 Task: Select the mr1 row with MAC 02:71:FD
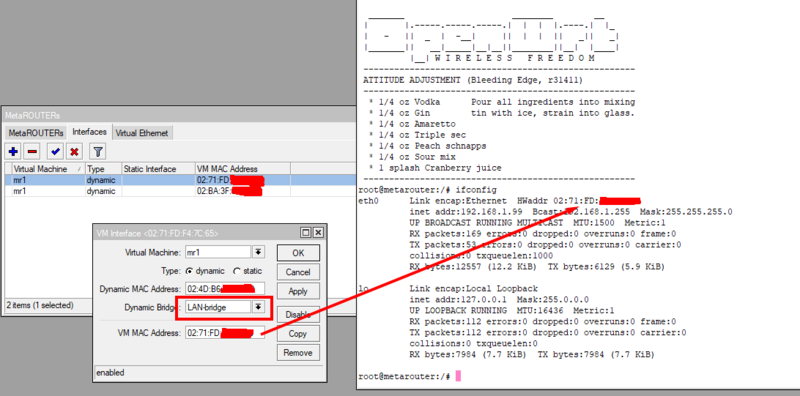click(x=180, y=180)
